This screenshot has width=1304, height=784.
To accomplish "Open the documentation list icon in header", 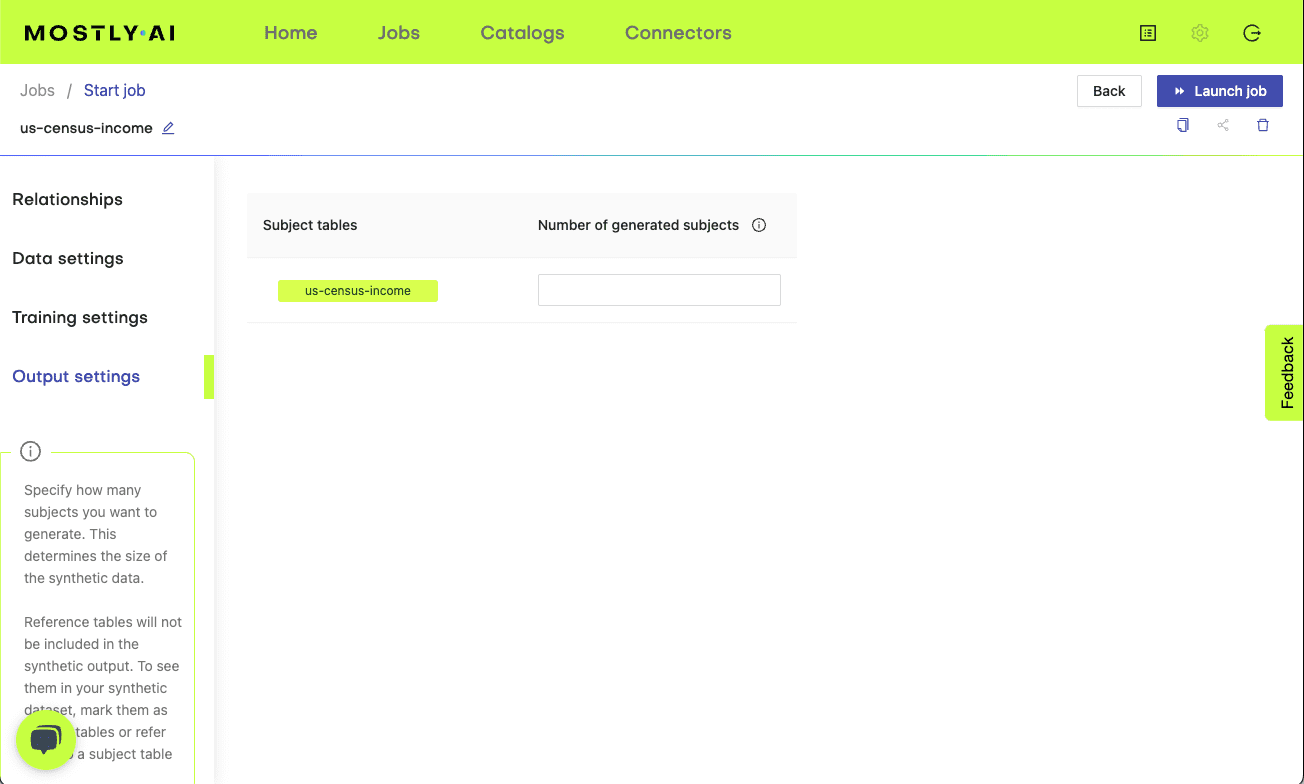I will tap(1148, 33).
